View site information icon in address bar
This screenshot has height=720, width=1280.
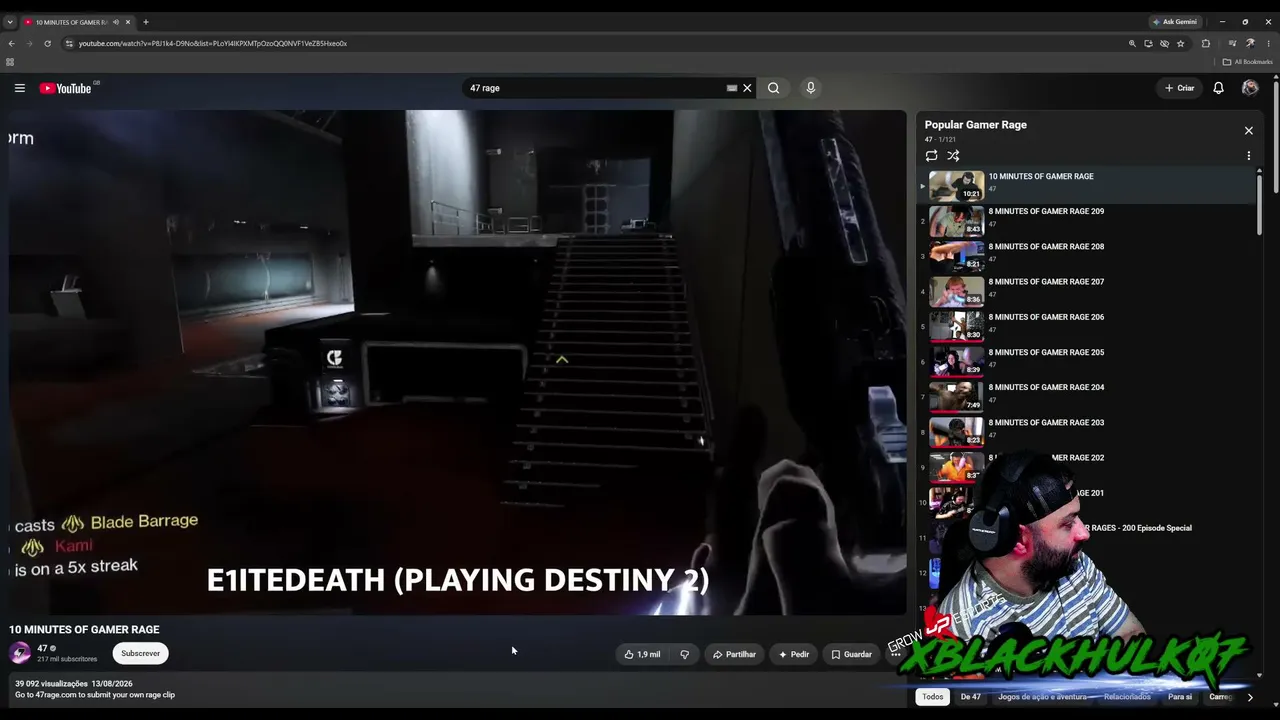pos(69,43)
